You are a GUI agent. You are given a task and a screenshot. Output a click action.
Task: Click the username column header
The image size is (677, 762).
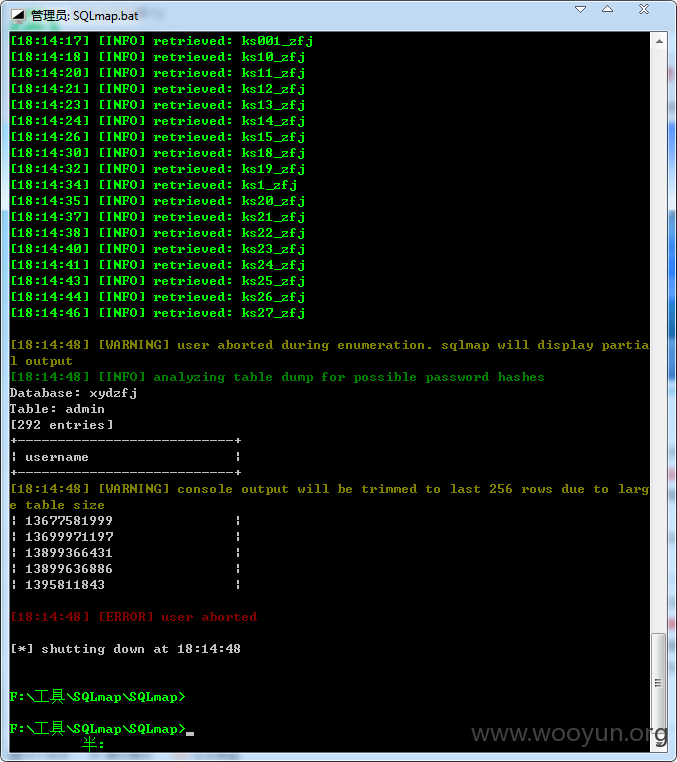57,457
